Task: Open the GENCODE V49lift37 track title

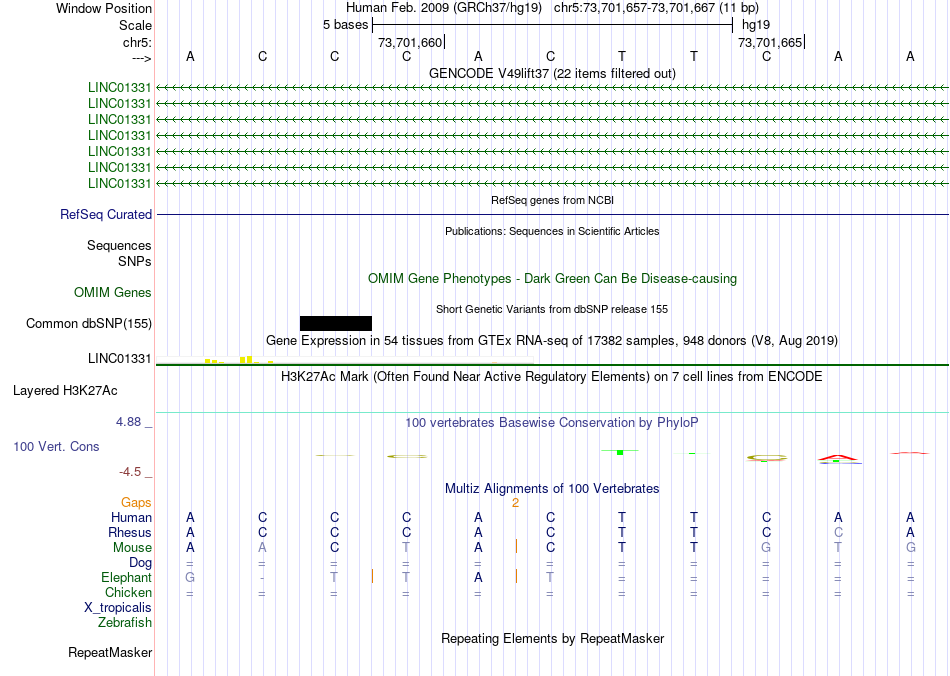Action: point(552,73)
